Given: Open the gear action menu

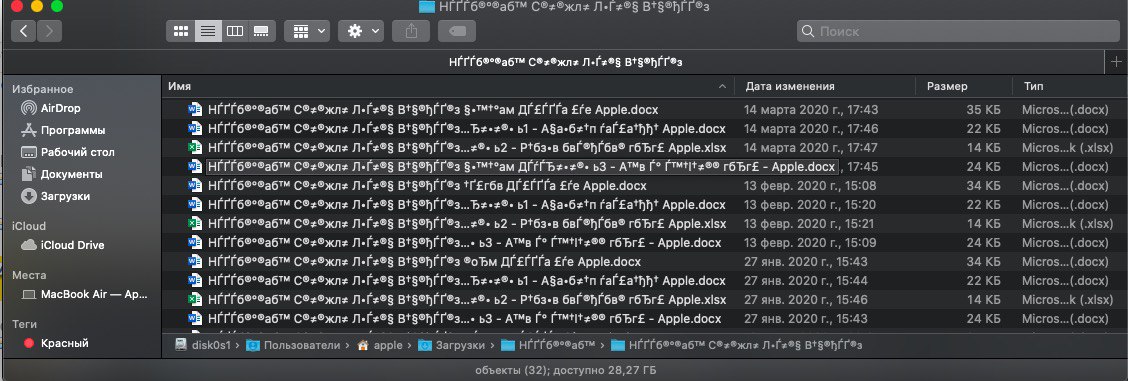Looking at the screenshot, I should 361,31.
